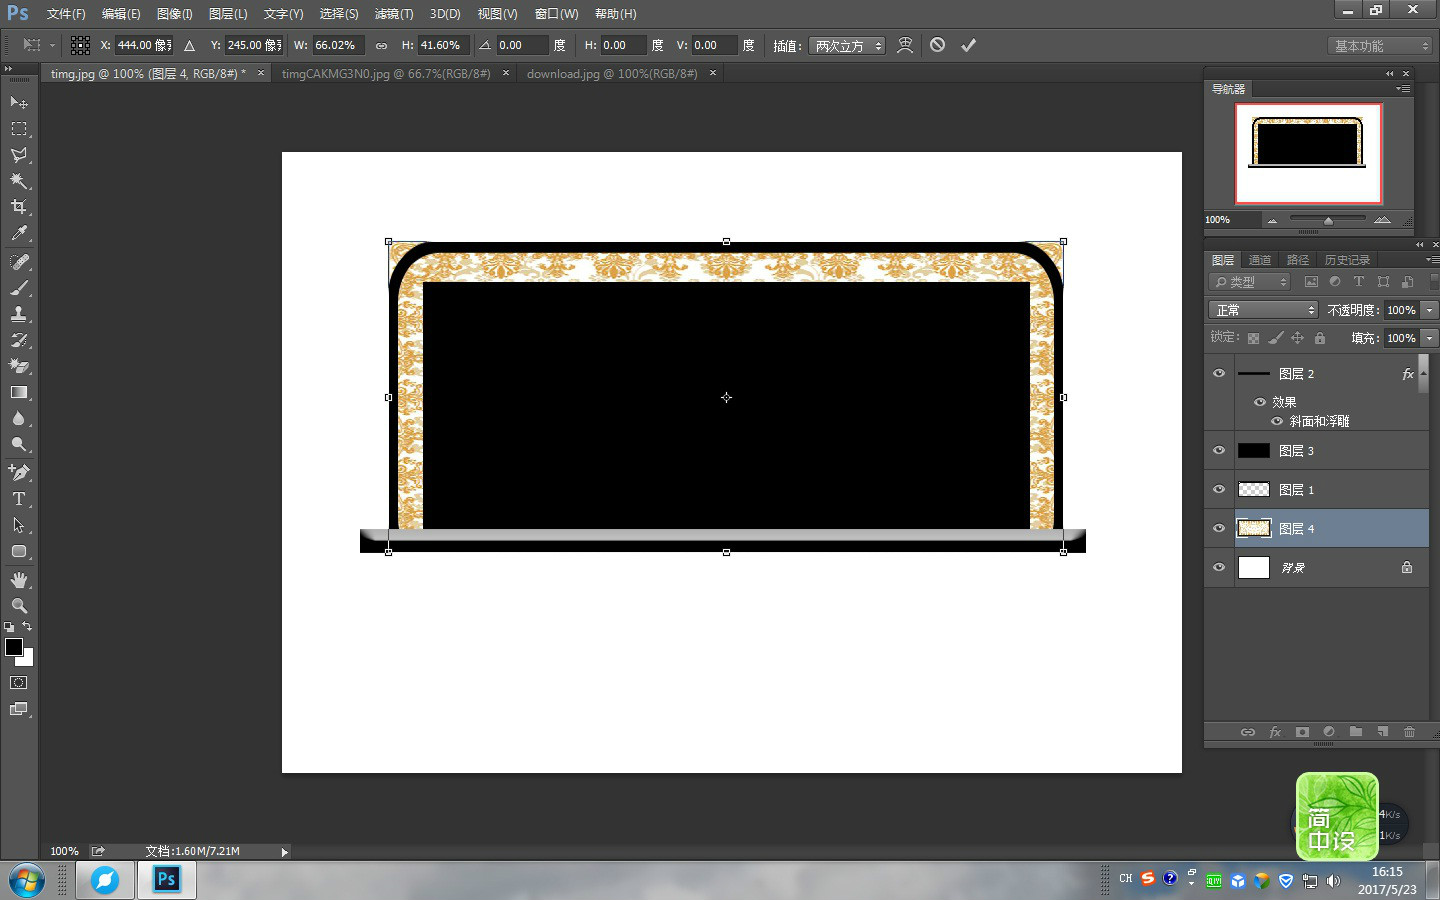Commit the transform with the checkmark
This screenshot has height=900, width=1440.
click(968, 45)
